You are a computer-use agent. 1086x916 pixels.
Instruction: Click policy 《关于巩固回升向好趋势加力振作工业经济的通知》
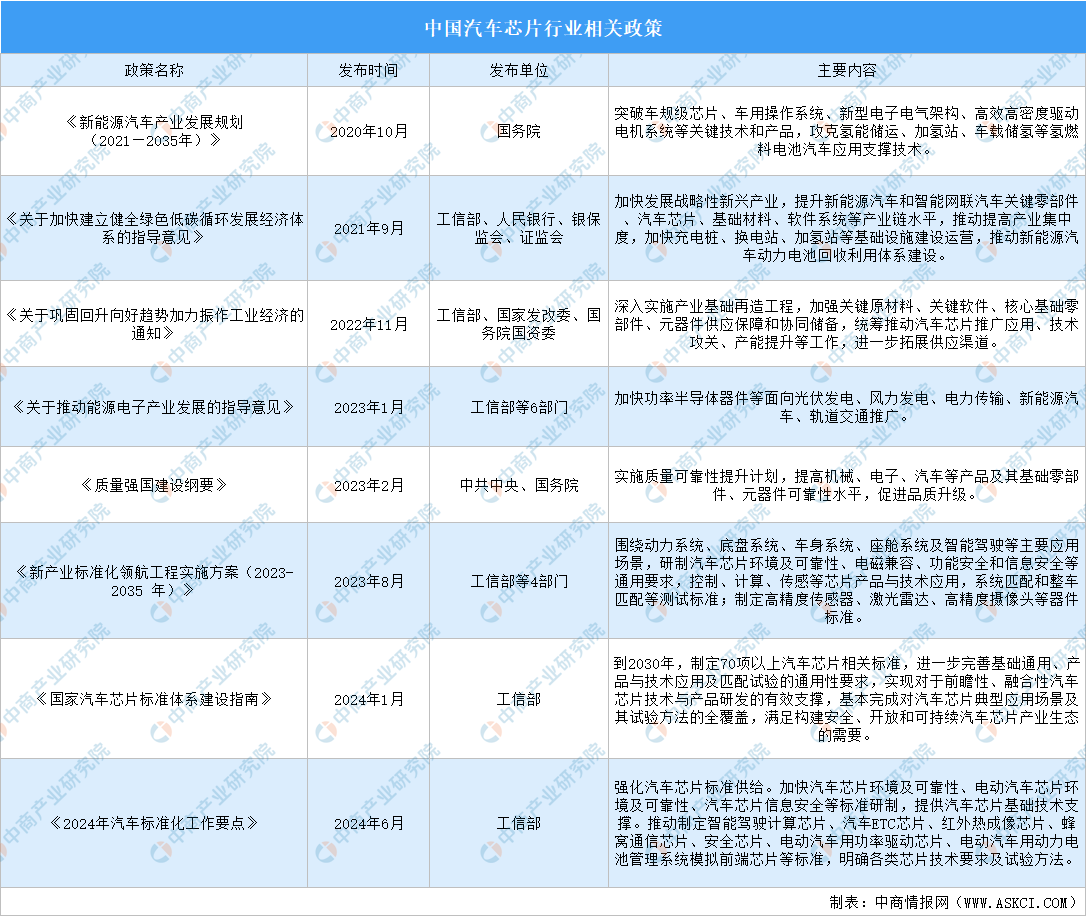pyautogui.click(x=154, y=324)
